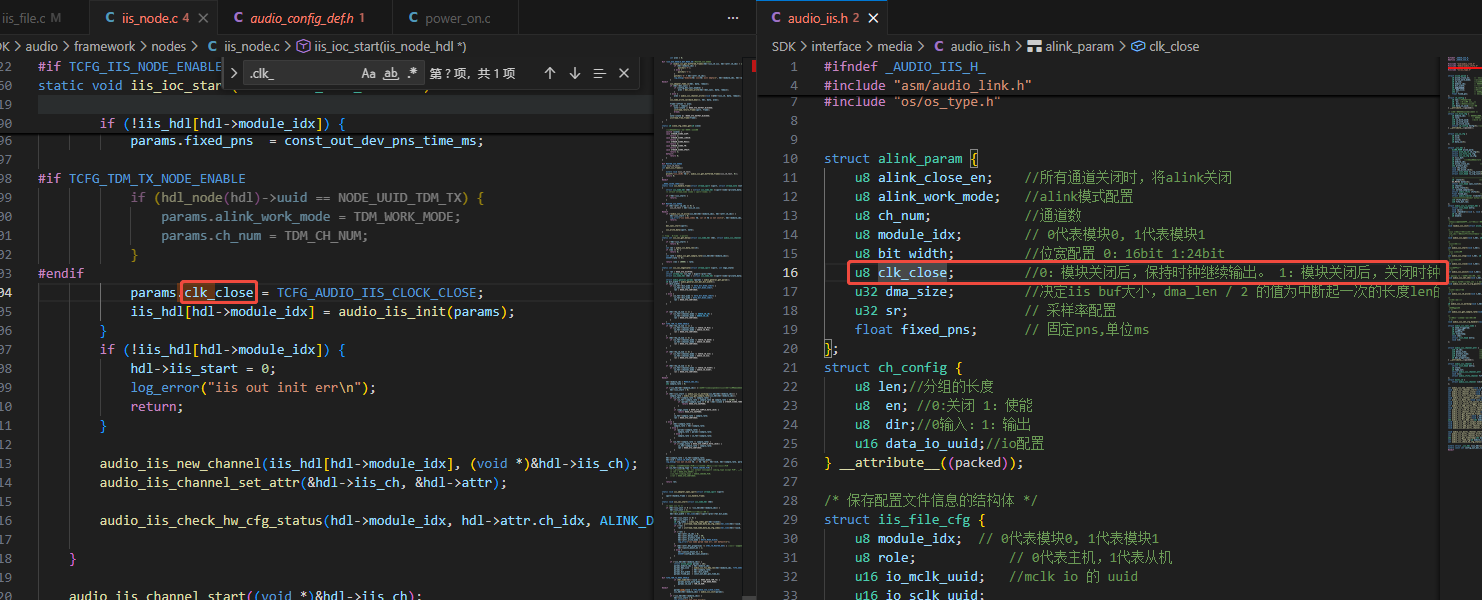Toggle Find in Selection in find widget
The width and height of the screenshot is (1482, 600).
599,73
